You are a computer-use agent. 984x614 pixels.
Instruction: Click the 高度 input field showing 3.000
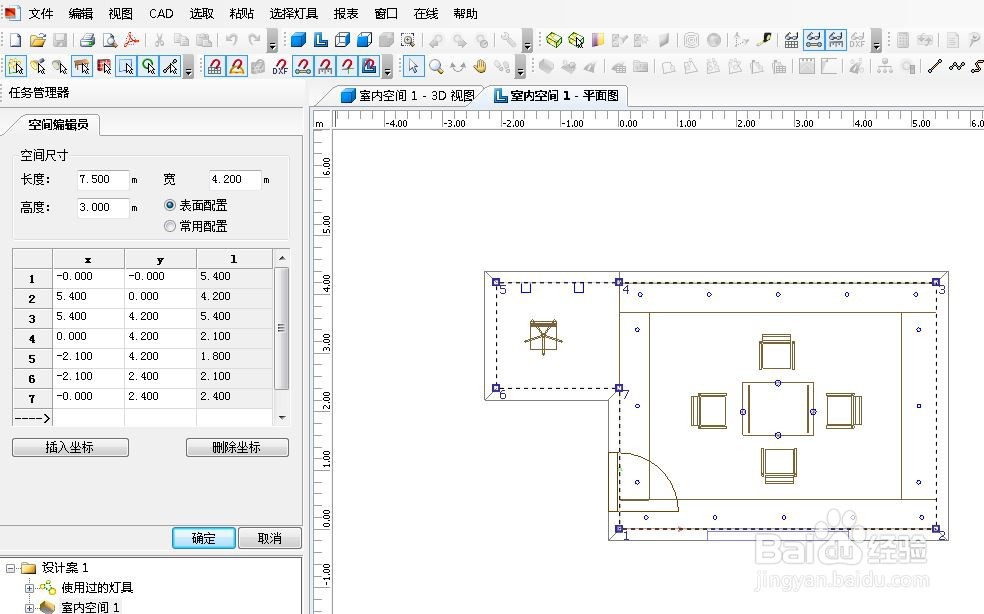(x=103, y=207)
